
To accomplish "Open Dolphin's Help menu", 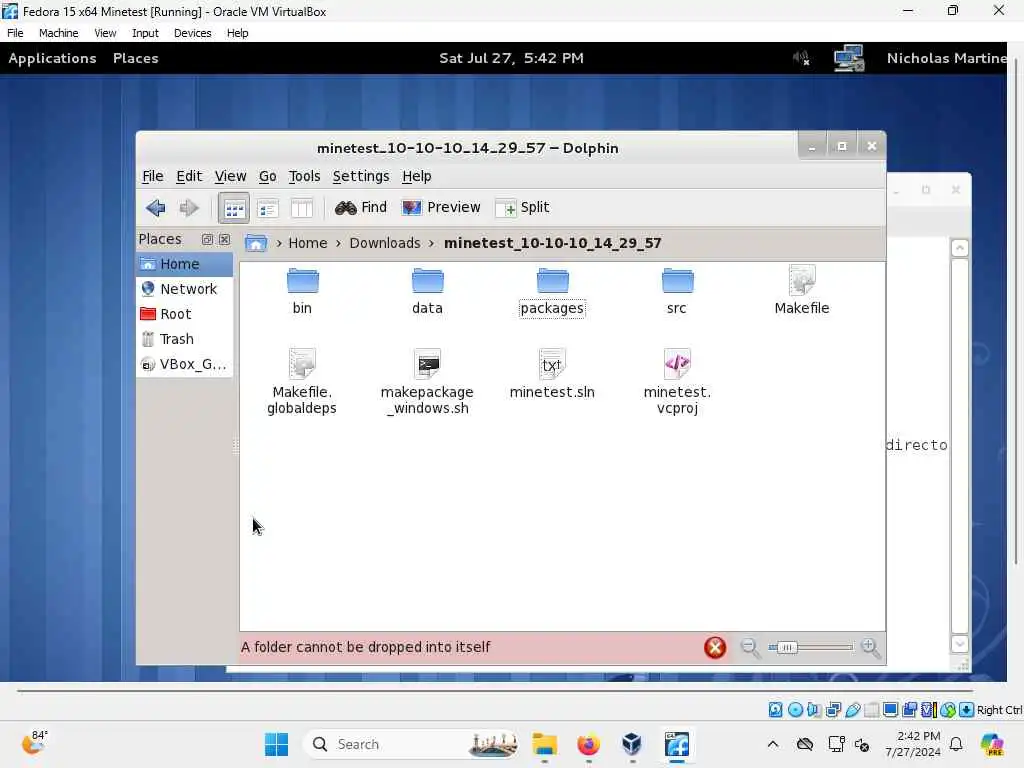I will pyautogui.click(x=417, y=176).
